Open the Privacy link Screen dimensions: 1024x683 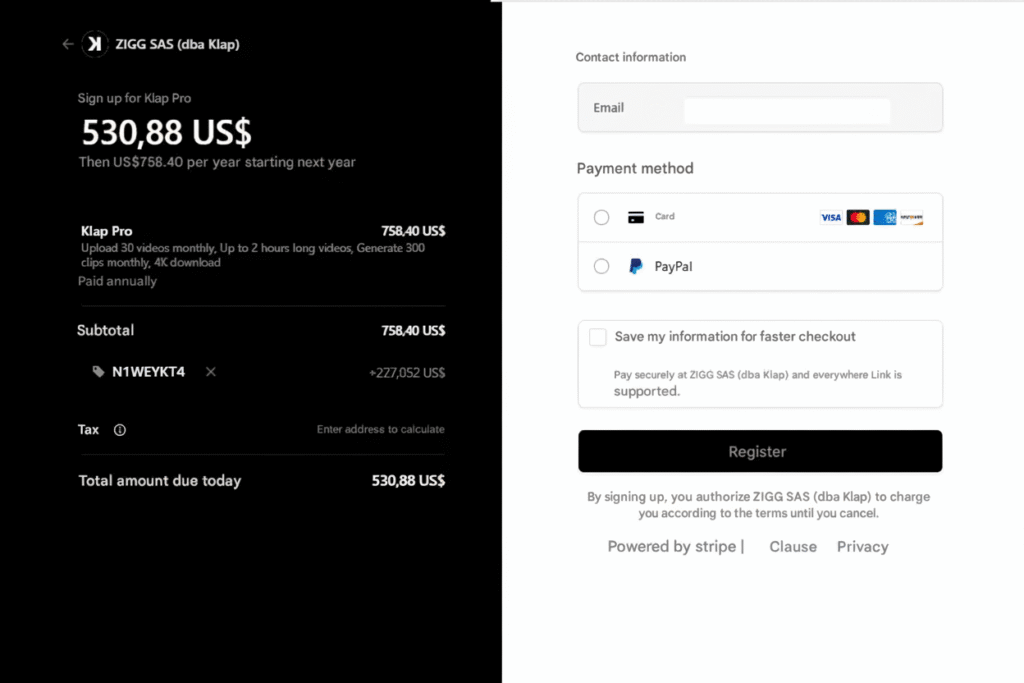pyautogui.click(x=862, y=547)
